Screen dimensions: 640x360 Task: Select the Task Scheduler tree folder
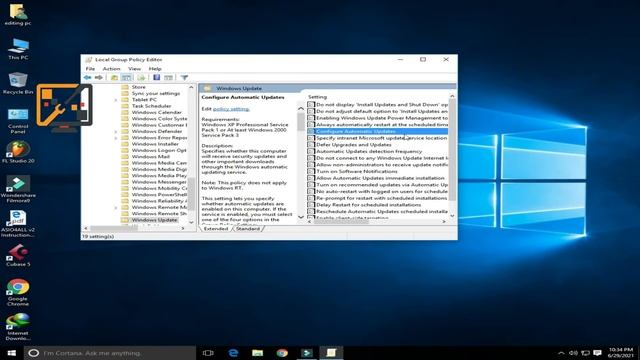coord(151,106)
